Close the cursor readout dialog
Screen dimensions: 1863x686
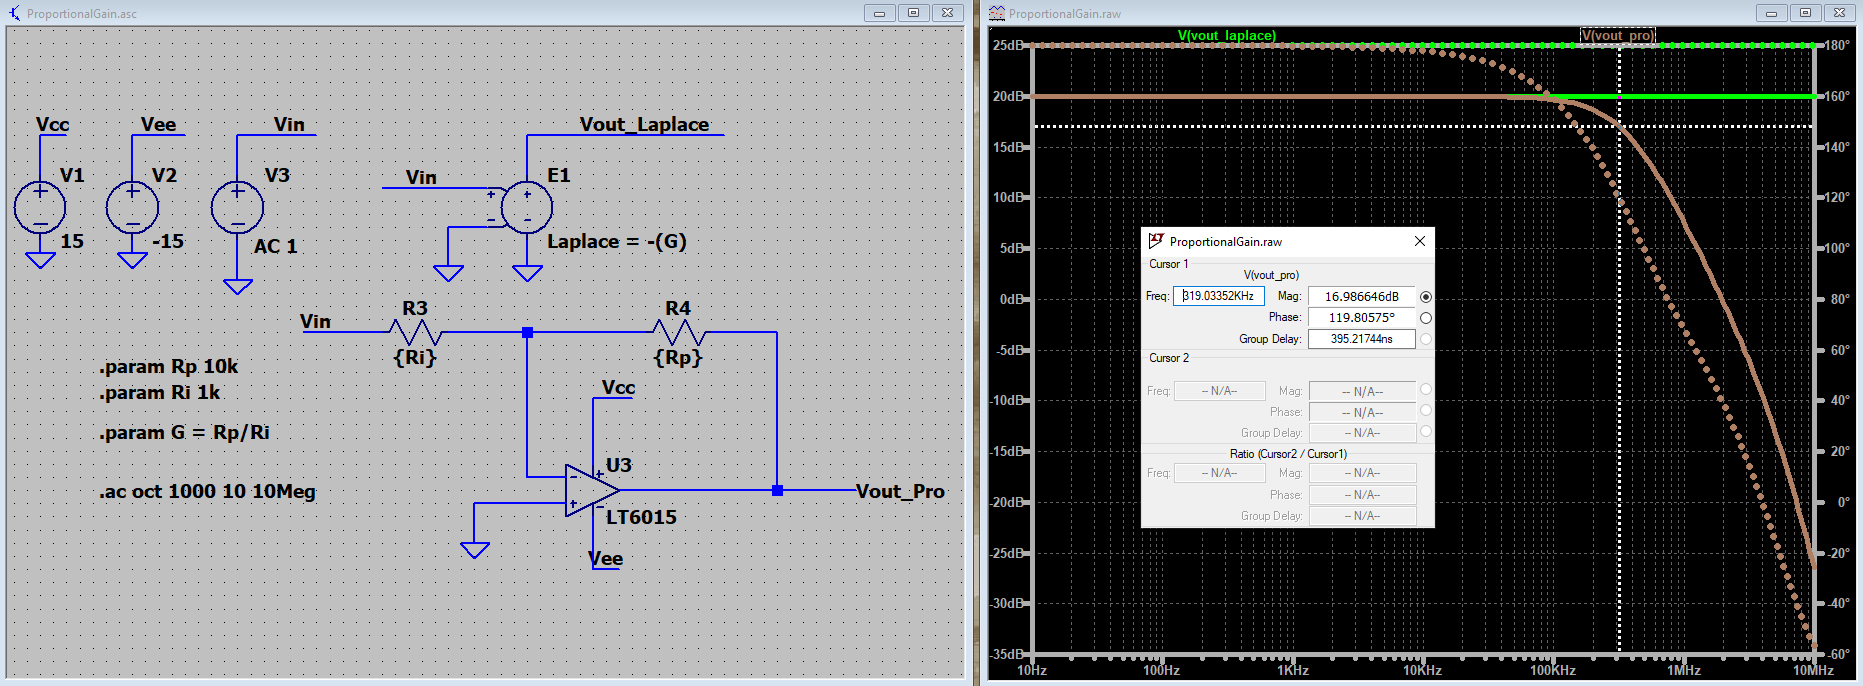tap(1419, 241)
